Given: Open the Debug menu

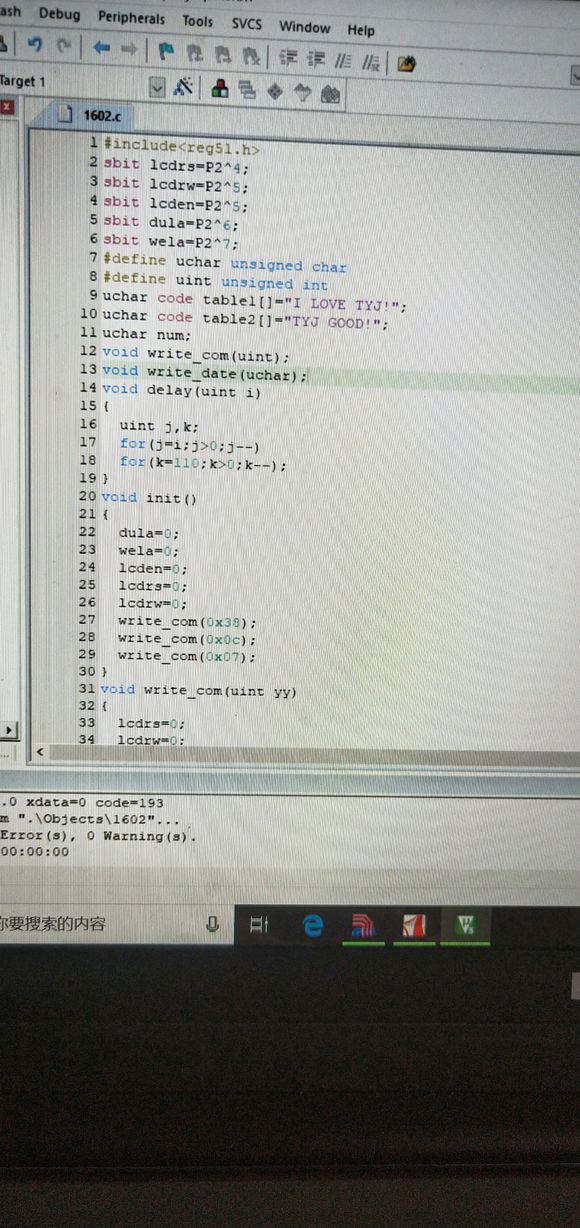Looking at the screenshot, I should click(60, 15).
